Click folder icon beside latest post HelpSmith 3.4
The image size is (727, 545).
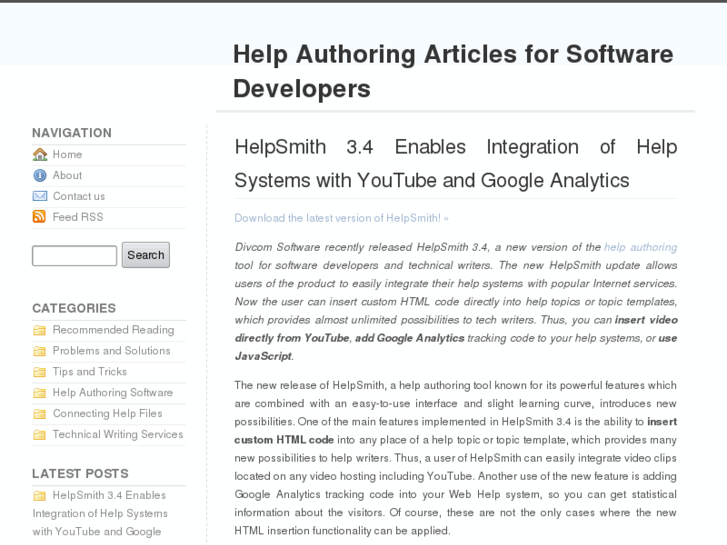coord(40,496)
